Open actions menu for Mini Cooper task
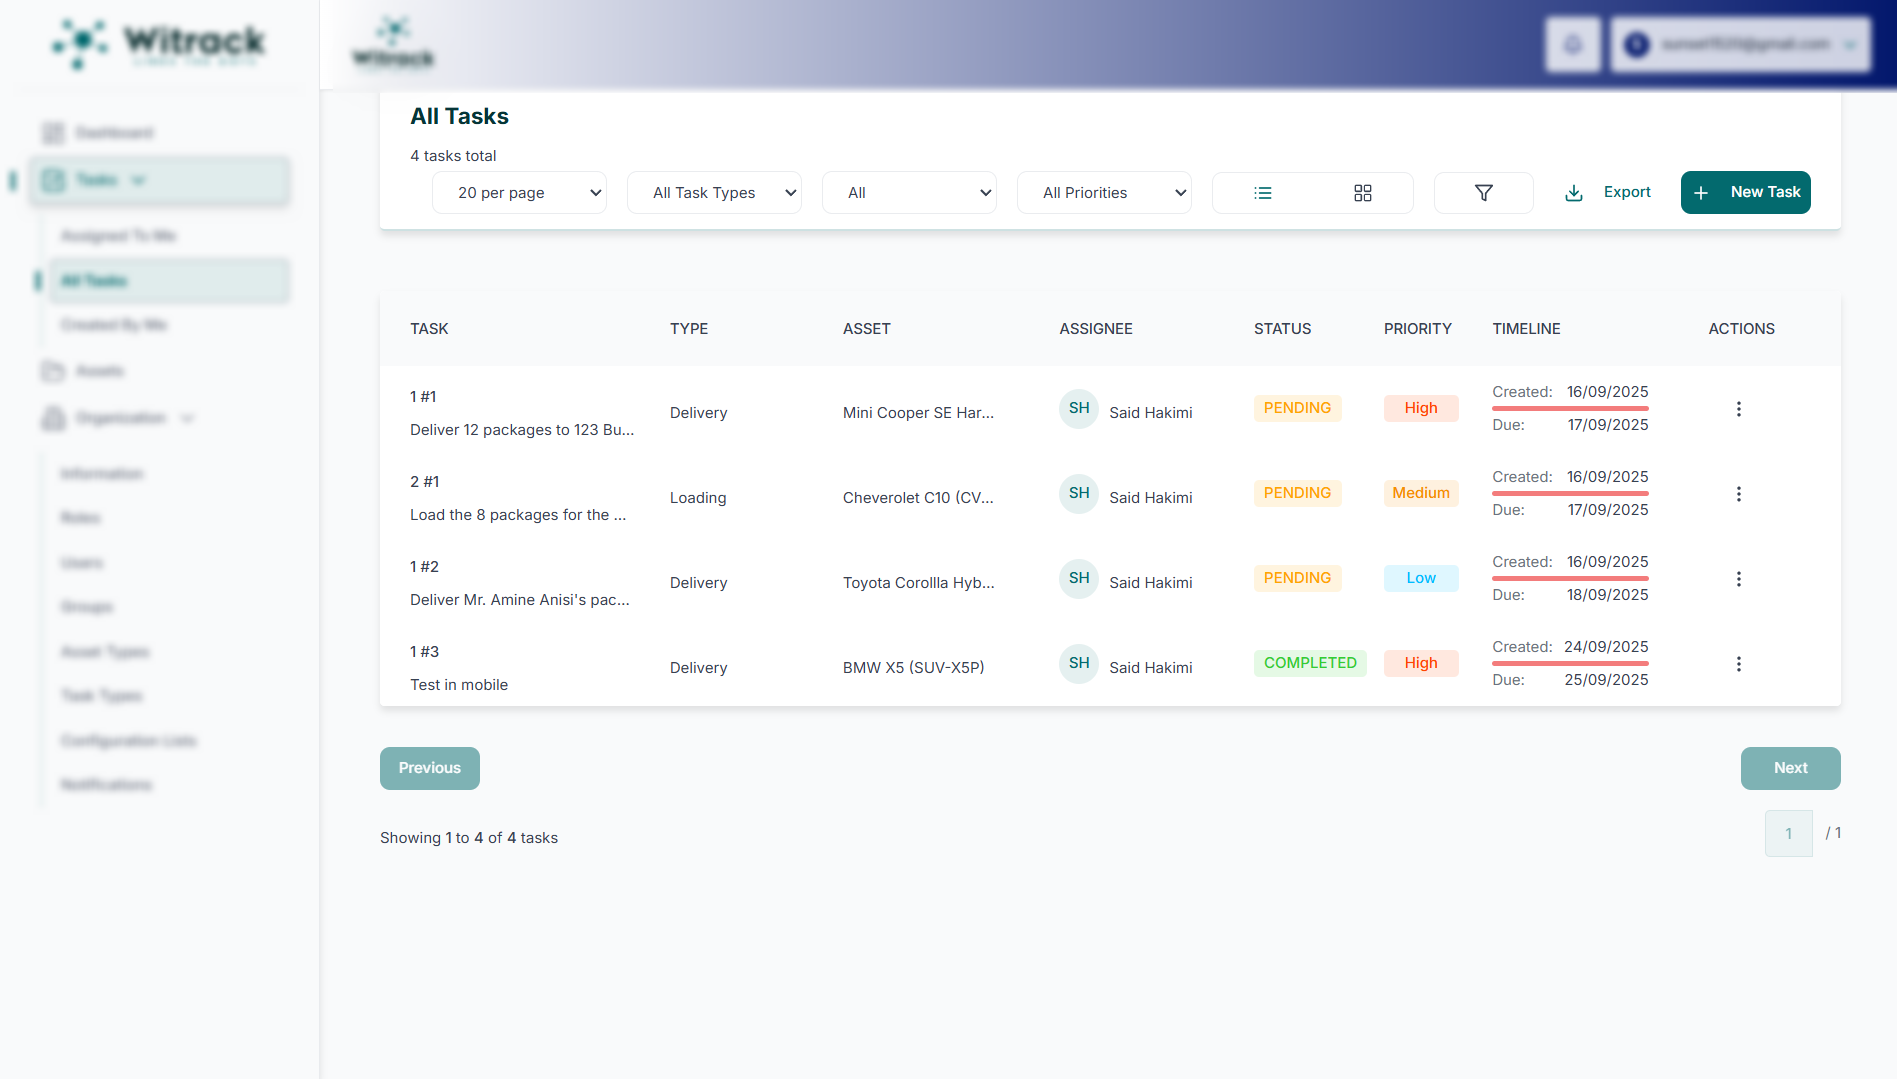1897x1079 pixels. 1738,409
